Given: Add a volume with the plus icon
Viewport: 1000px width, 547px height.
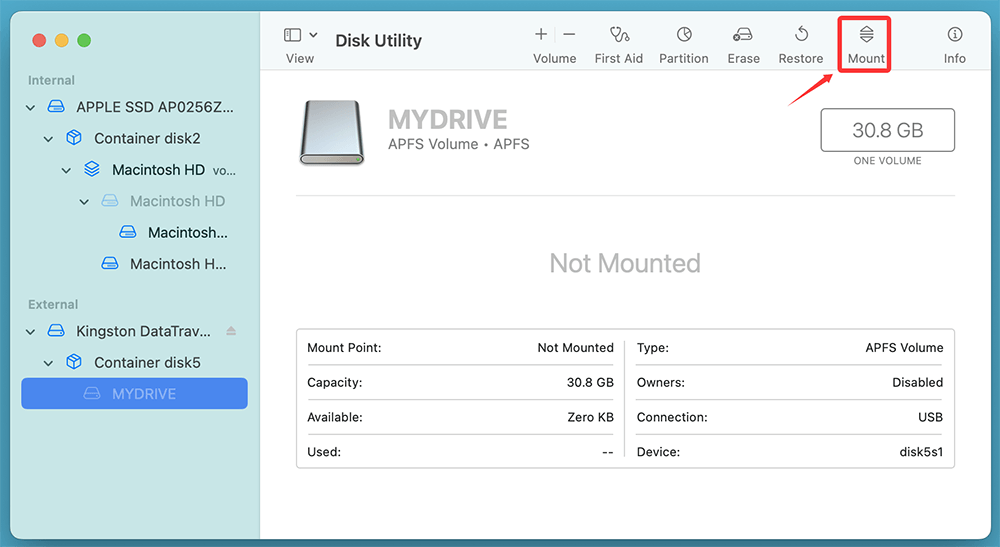Looking at the screenshot, I should point(541,34).
